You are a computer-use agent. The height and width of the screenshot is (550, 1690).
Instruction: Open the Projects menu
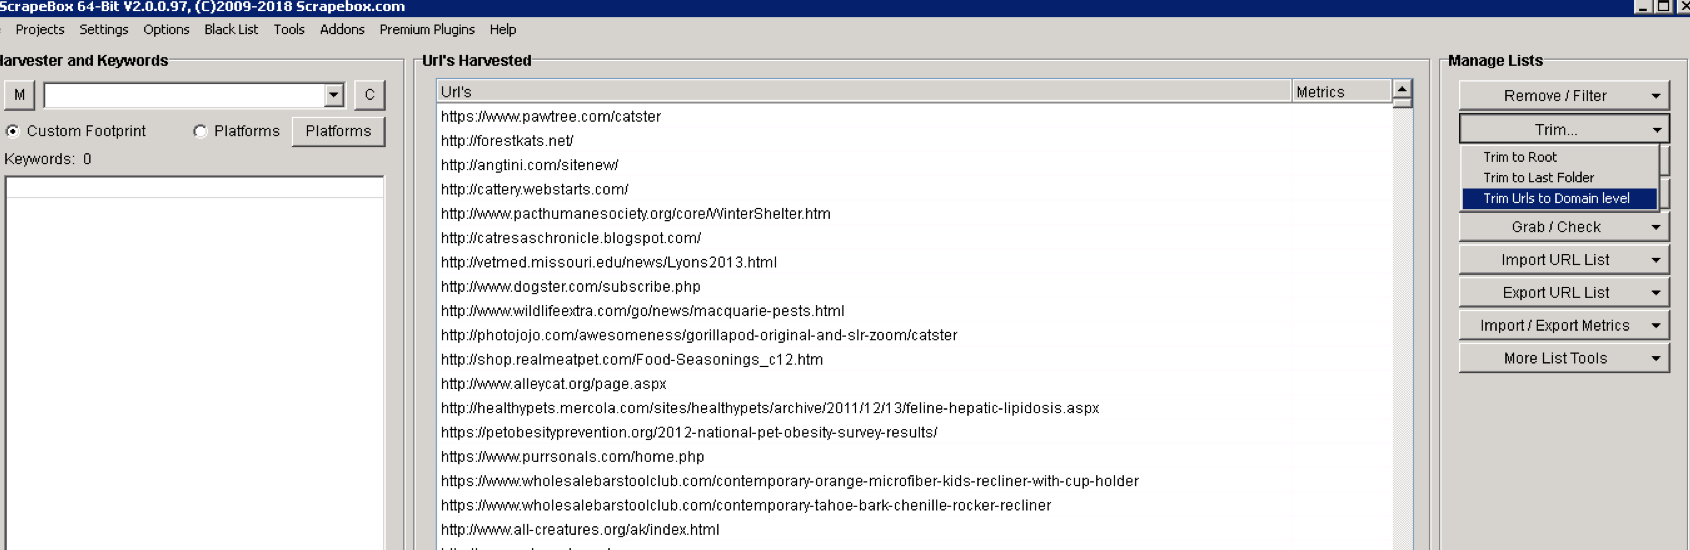click(x=40, y=30)
